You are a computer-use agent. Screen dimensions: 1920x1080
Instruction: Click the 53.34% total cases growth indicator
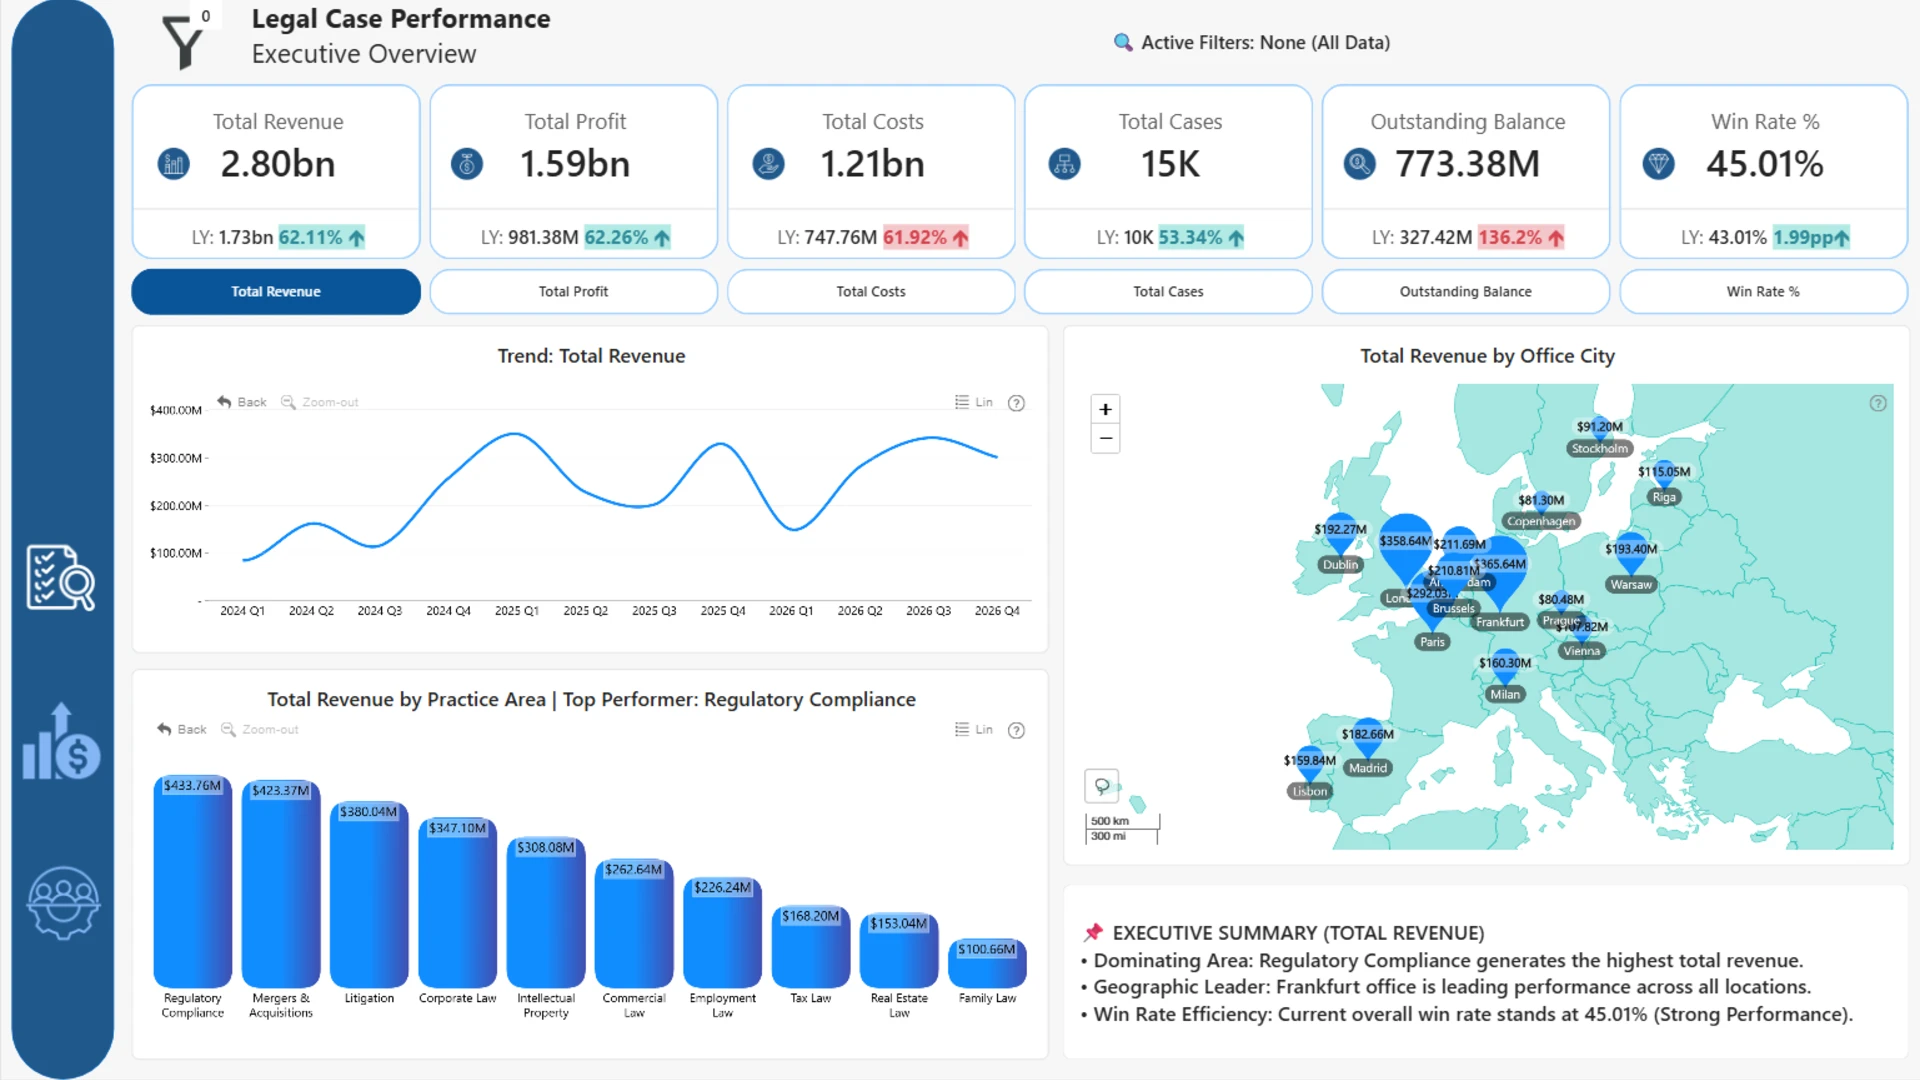1201,237
